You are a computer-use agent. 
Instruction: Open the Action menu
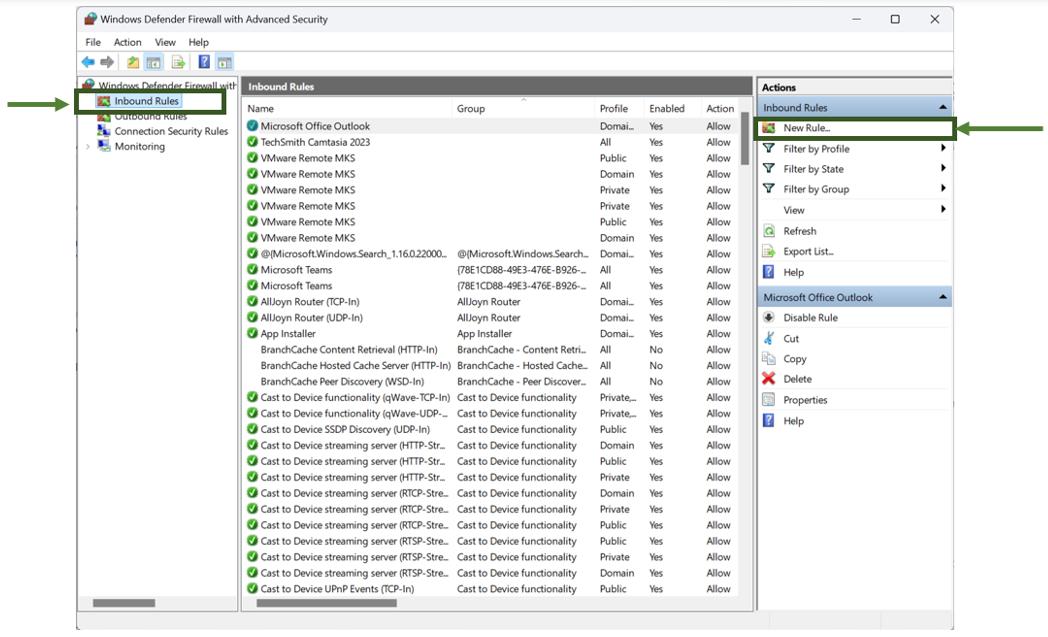click(127, 42)
